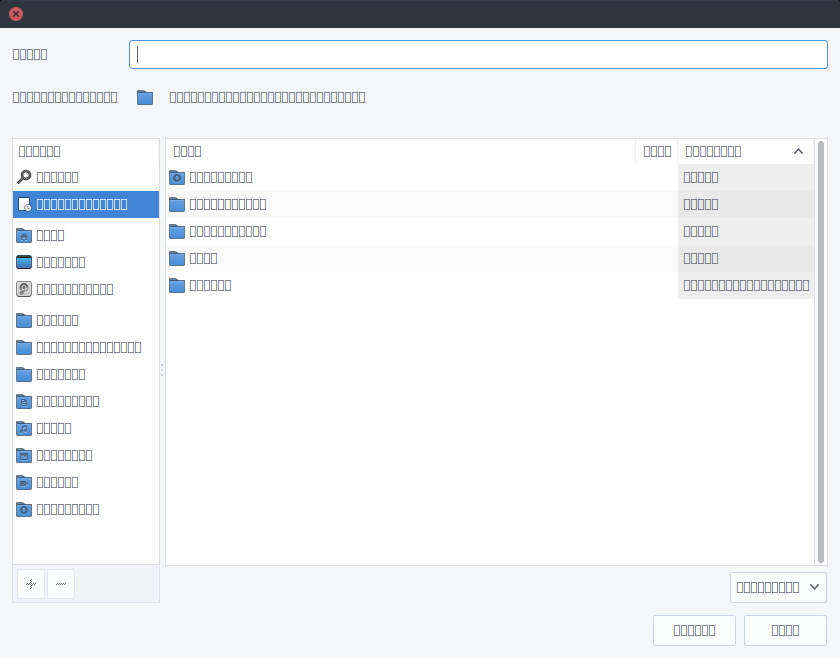Toggle sort direction with the date column arrow
This screenshot has width=840, height=658.
point(798,151)
